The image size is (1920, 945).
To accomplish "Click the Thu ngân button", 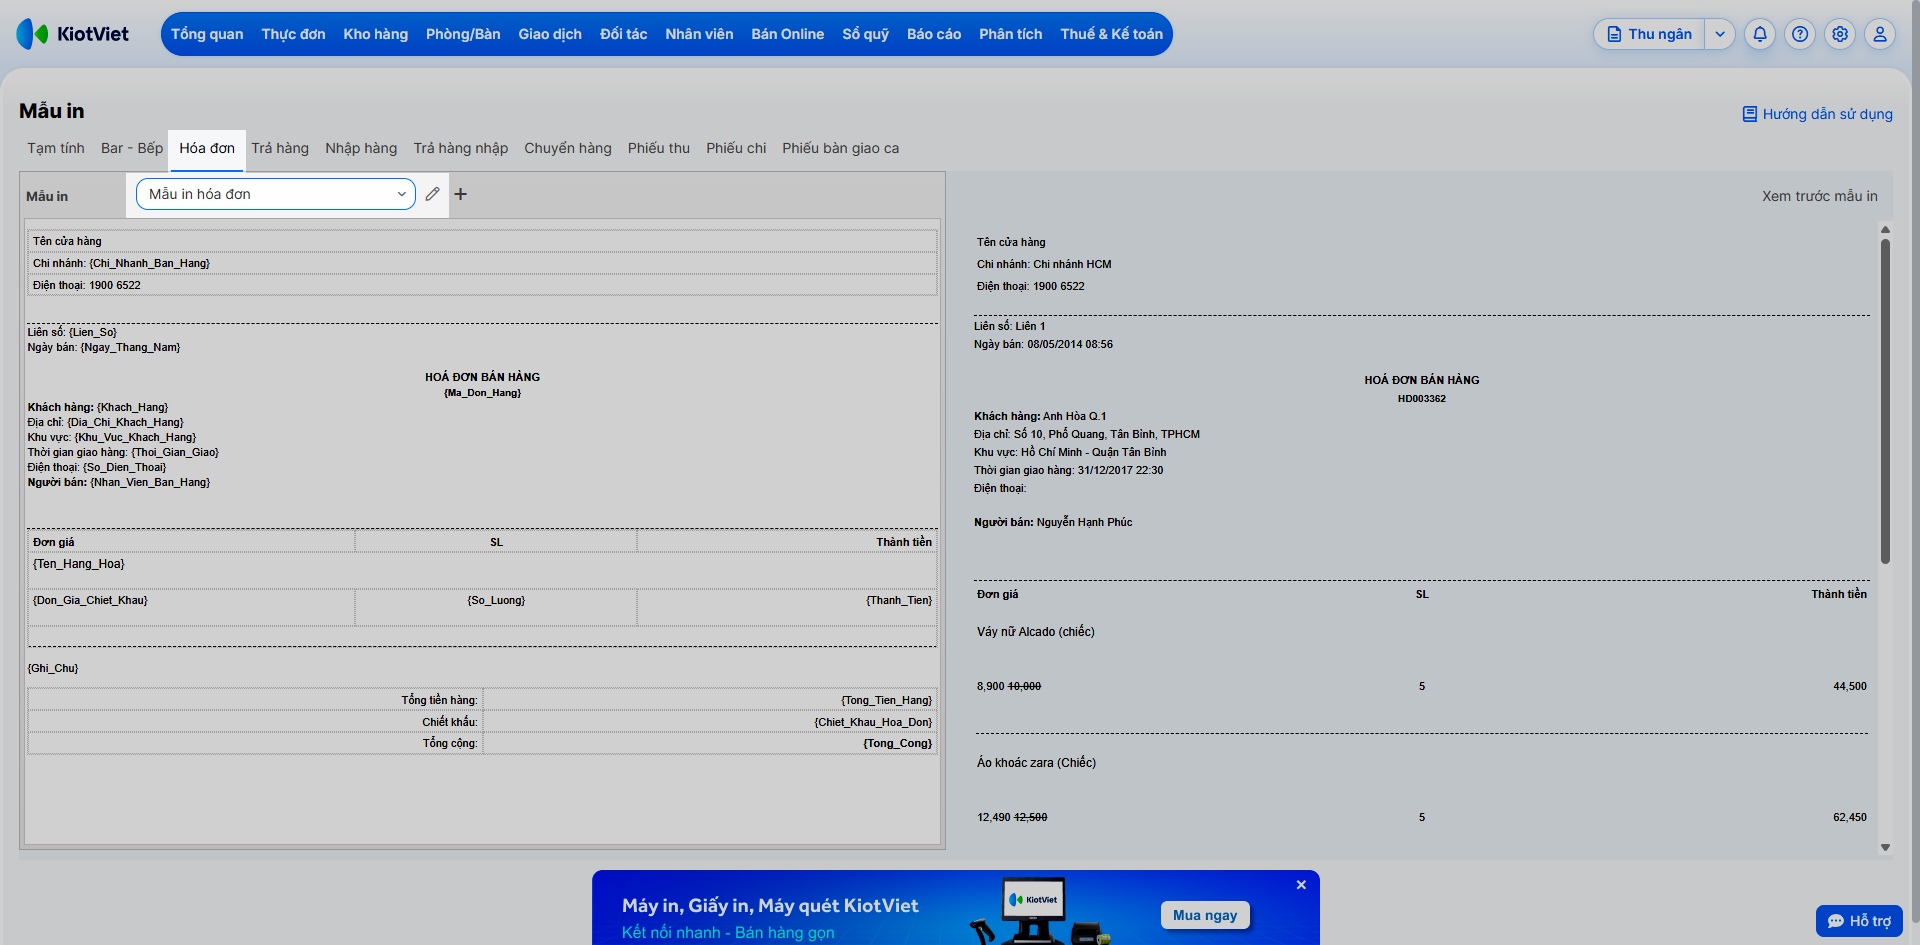I will click(x=1650, y=34).
